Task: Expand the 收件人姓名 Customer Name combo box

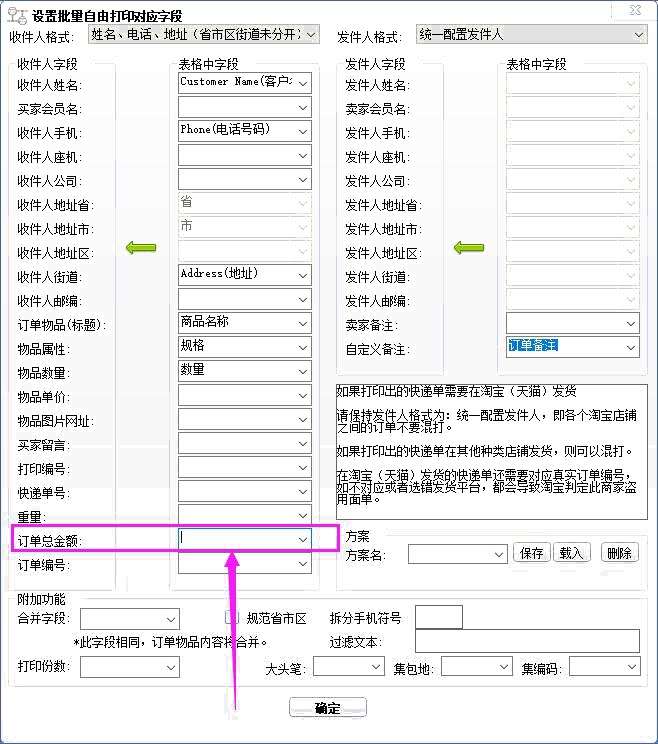Action: click(245, 83)
